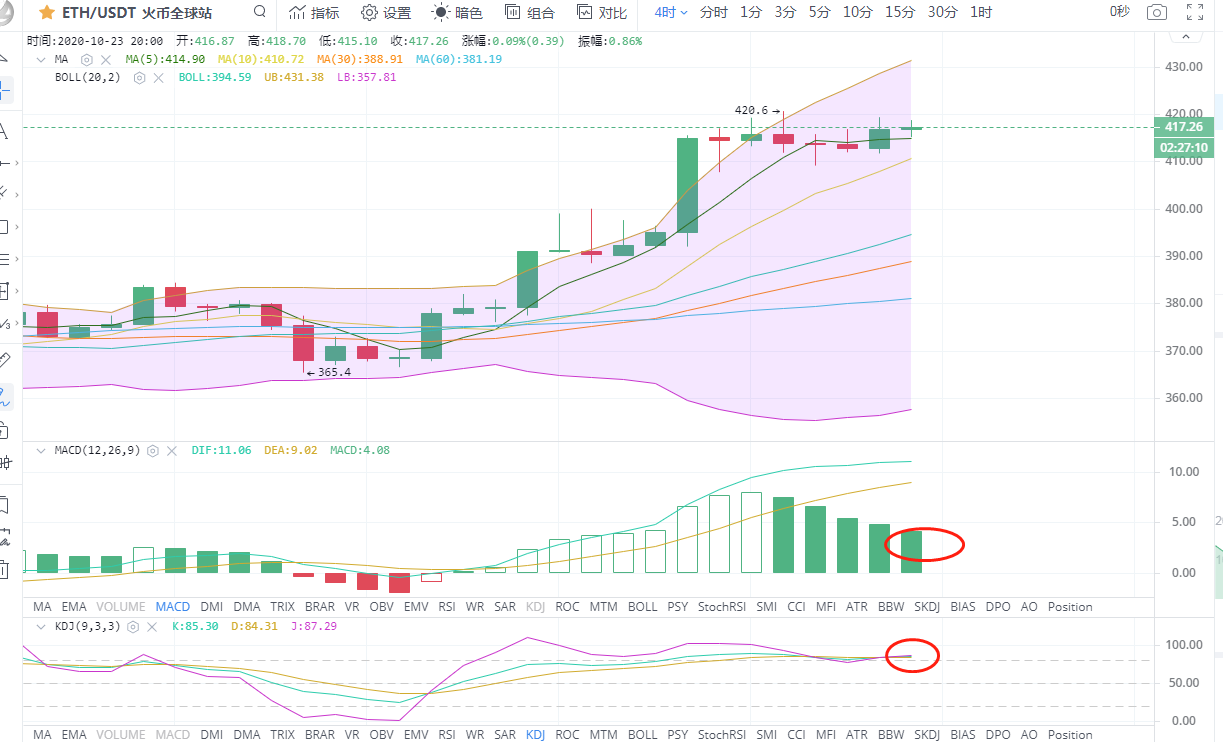
Task: Select StochRSI in the MACD panel tabs
Action: coord(721,607)
